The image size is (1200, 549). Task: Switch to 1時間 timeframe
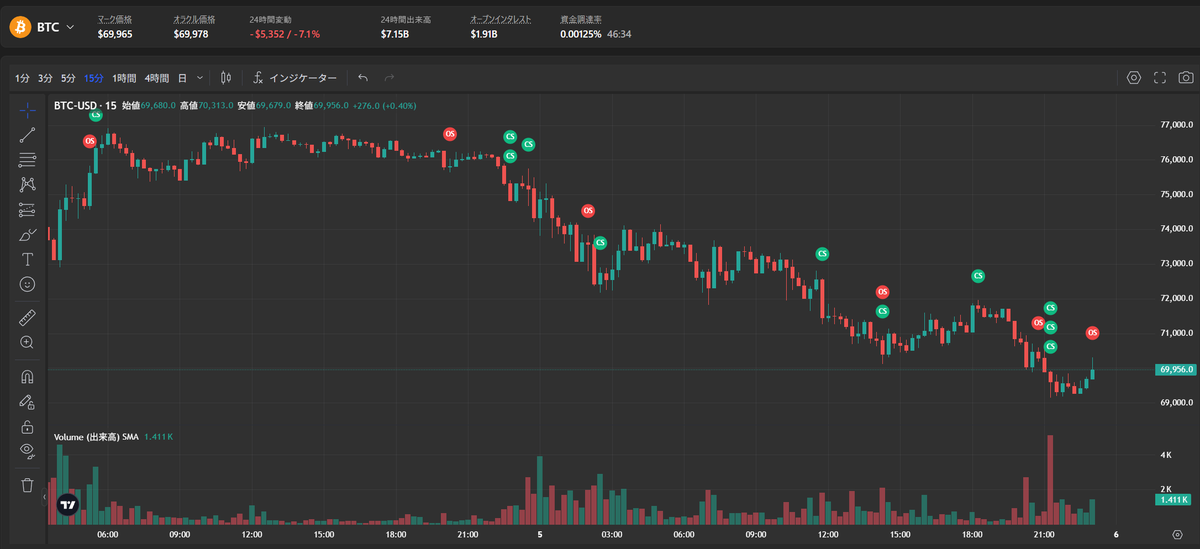coord(125,77)
